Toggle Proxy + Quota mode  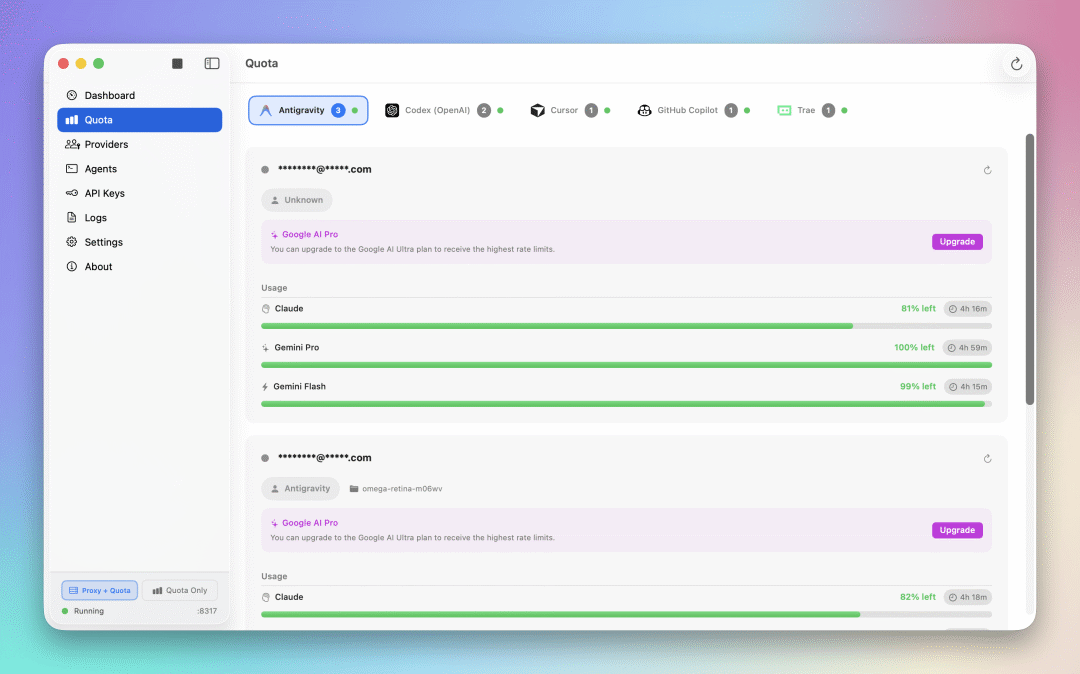pos(99,590)
